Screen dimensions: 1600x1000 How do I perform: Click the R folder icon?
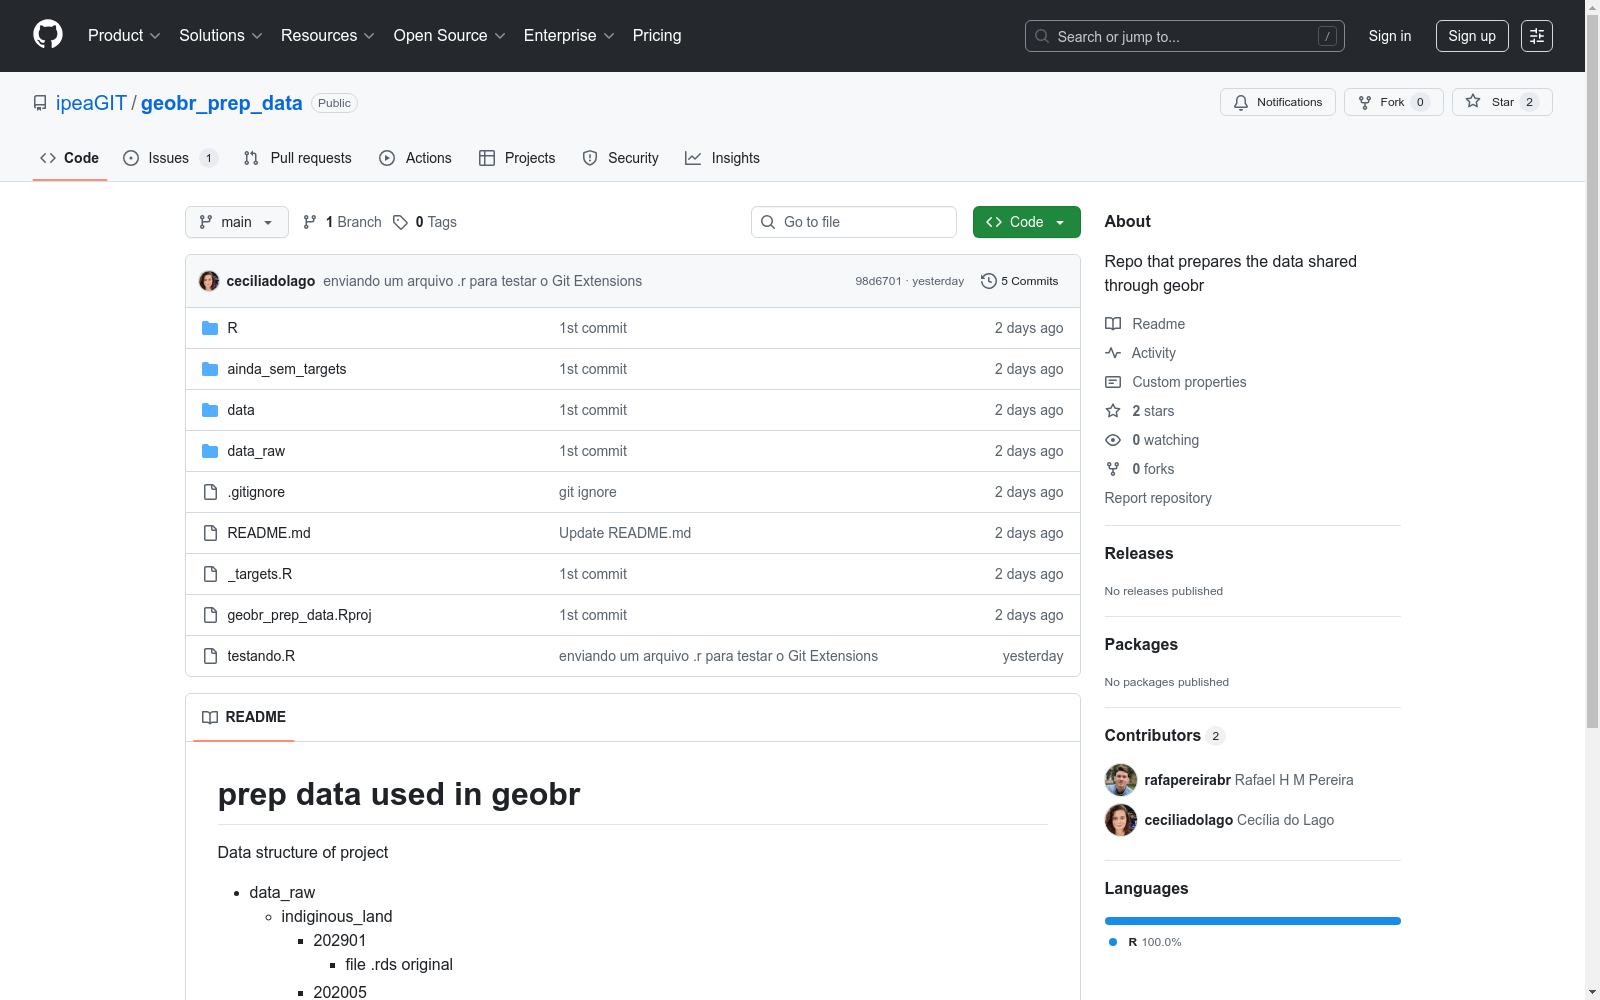click(x=210, y=328)
